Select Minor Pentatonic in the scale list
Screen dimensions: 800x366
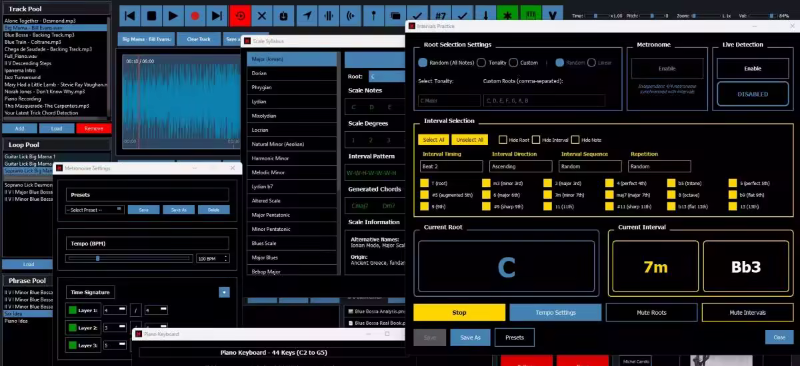[292, 229]
